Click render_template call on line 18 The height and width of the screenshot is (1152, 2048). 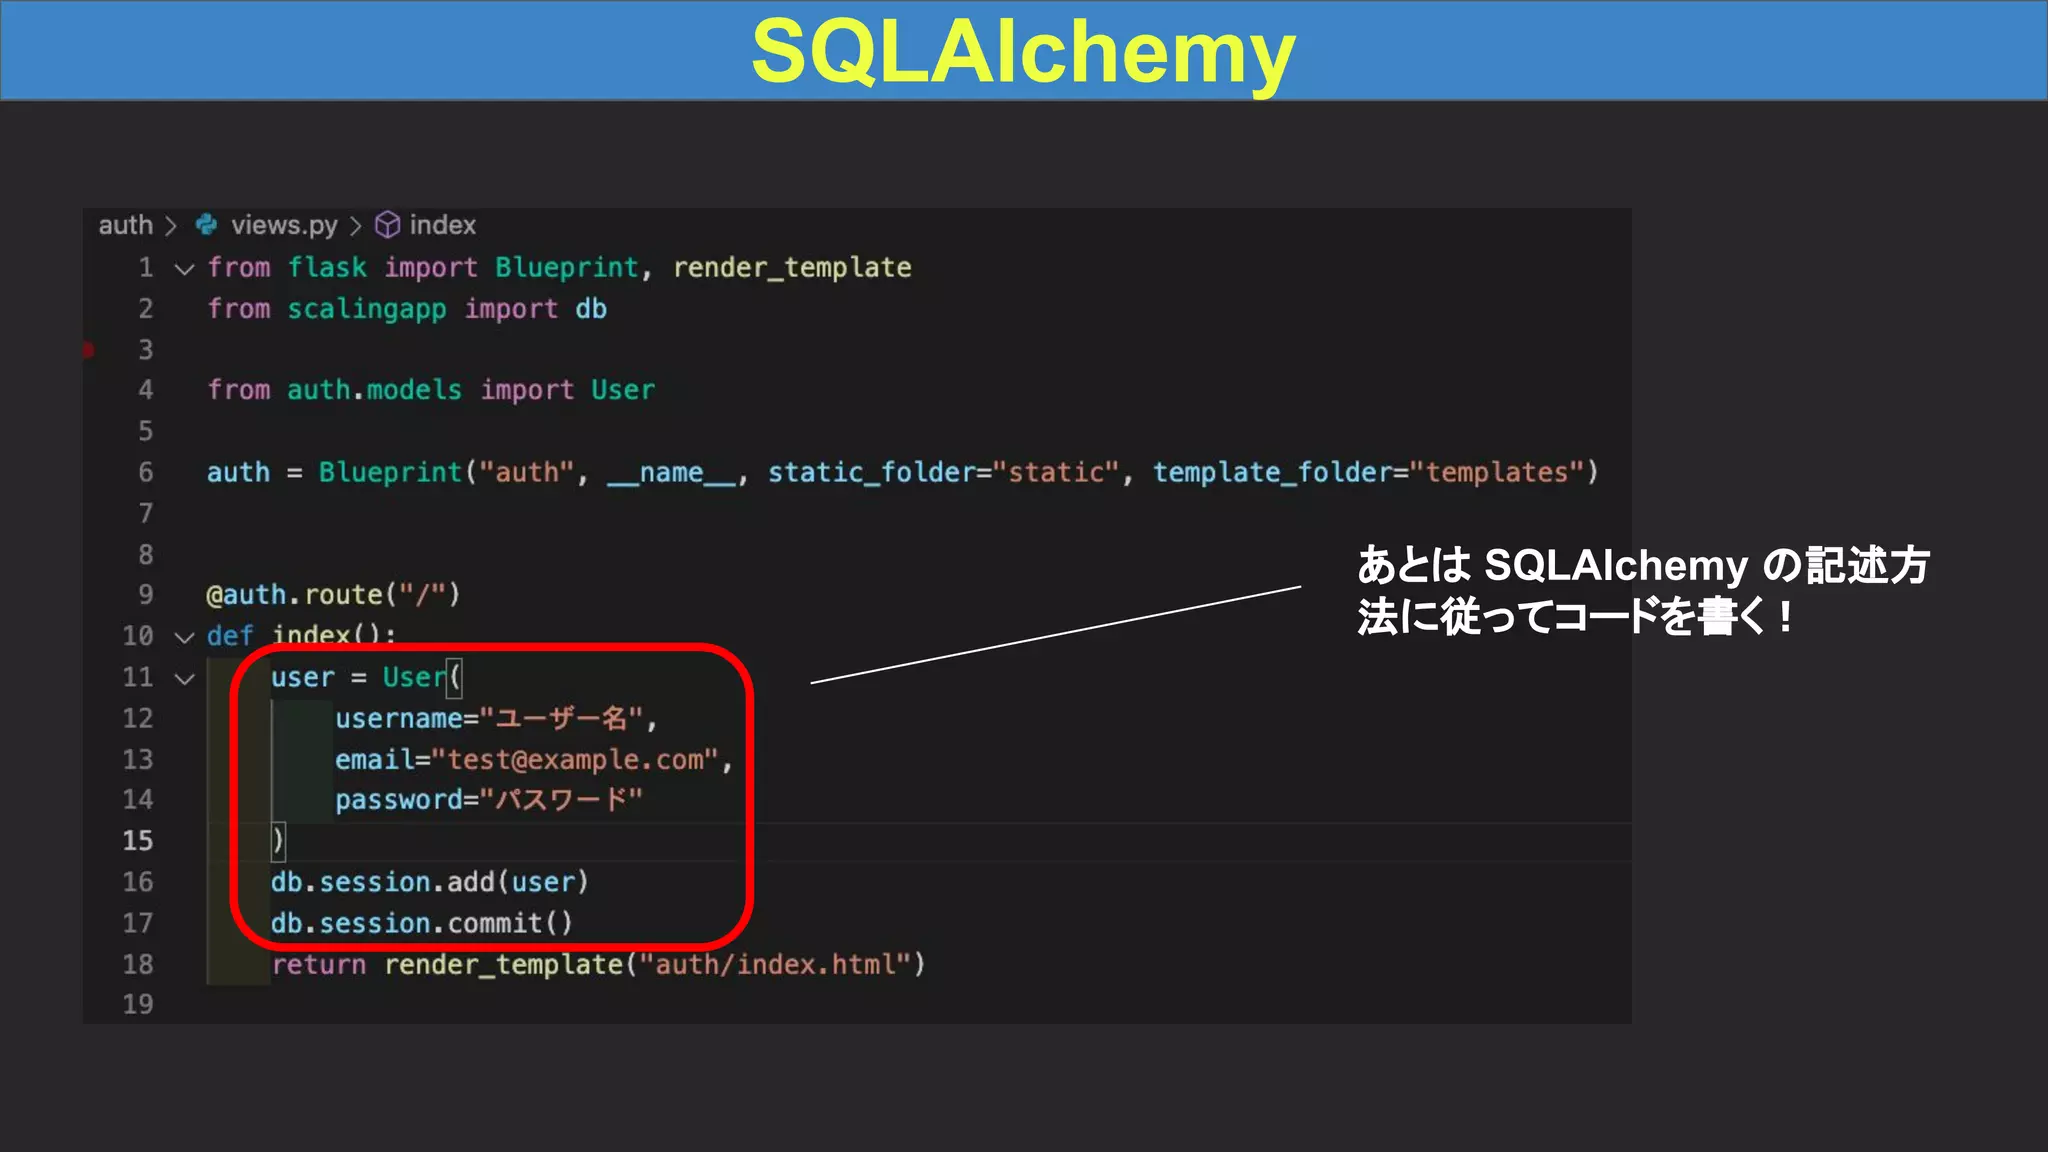503,965
